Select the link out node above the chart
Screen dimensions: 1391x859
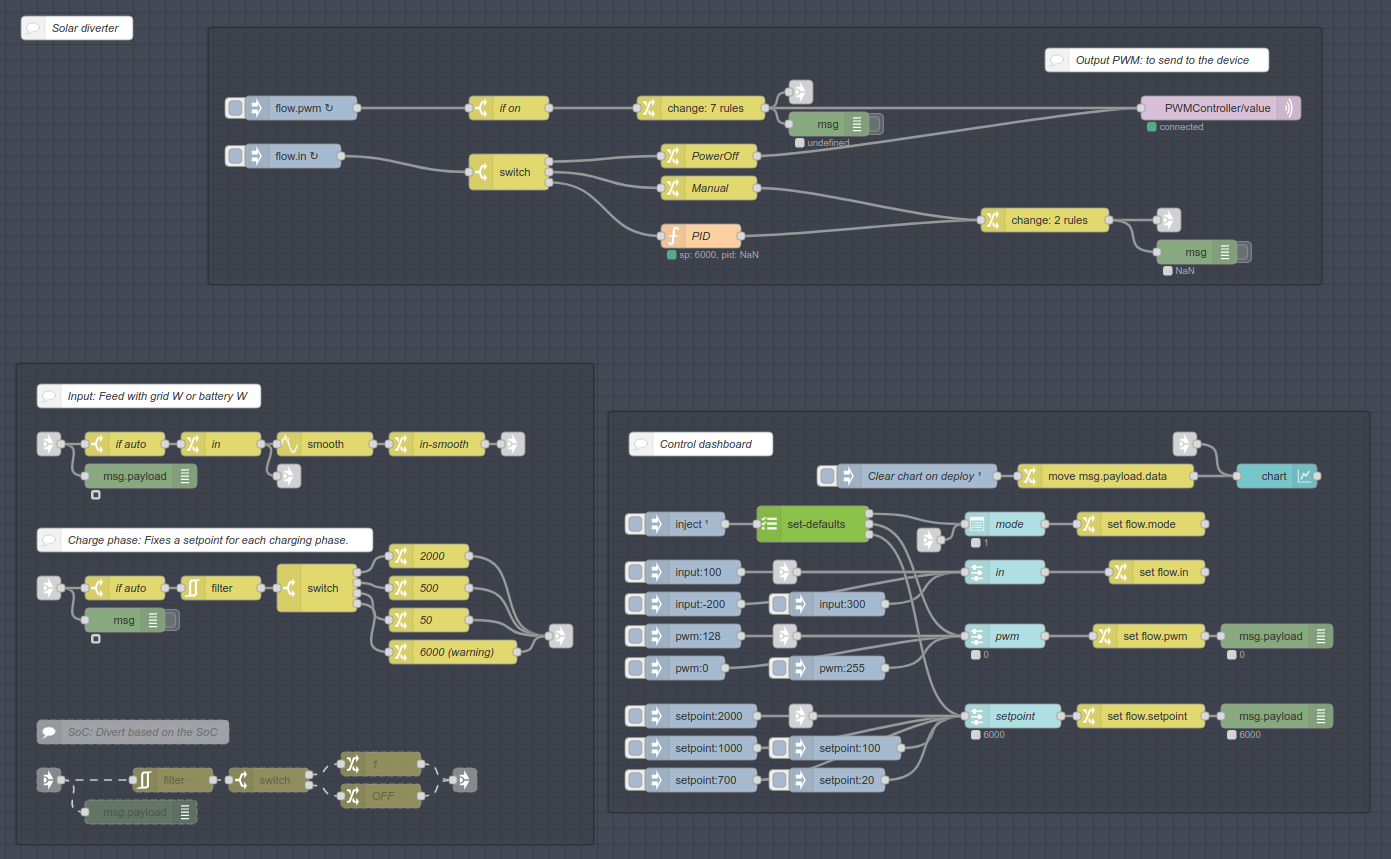1185,444
